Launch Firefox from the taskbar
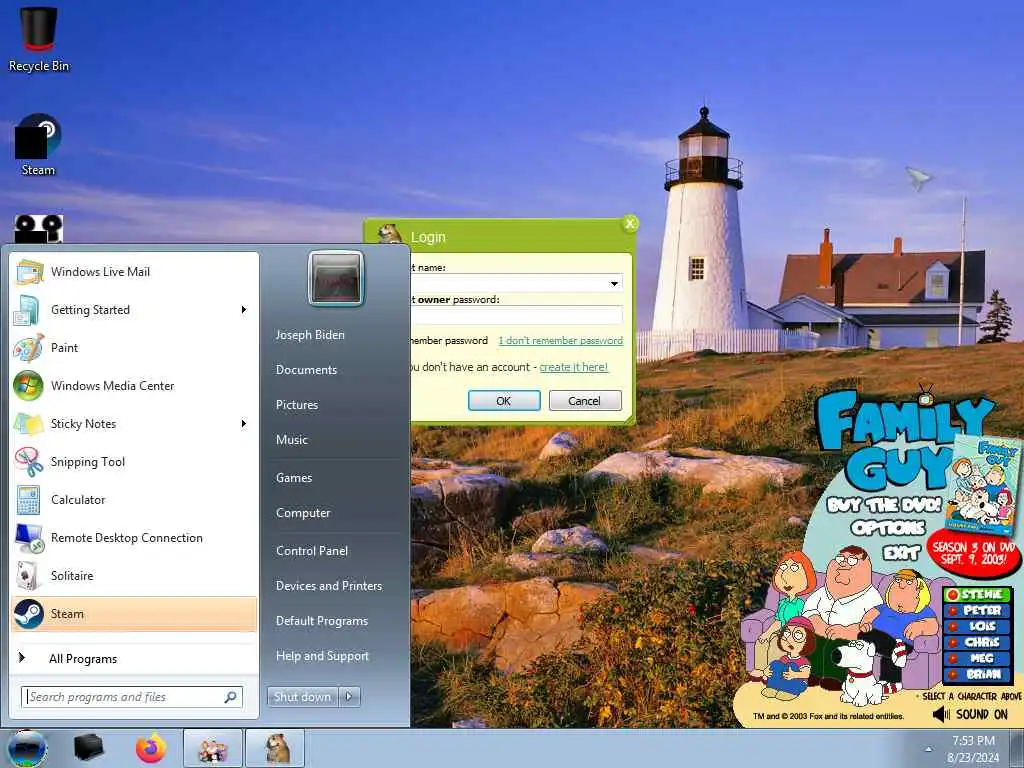This screenshot has height=768, width=1024. pyautogui.click(x=151, y=748)
